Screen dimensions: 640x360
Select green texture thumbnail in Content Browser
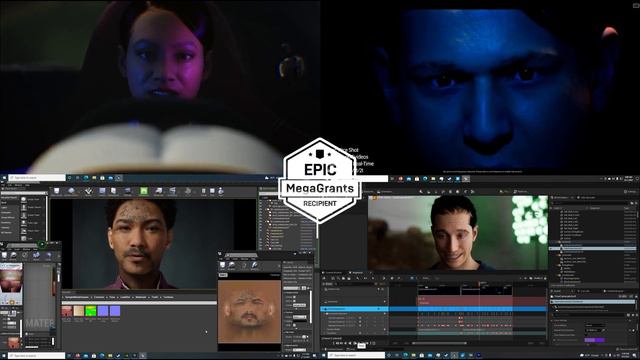(91, 311)
